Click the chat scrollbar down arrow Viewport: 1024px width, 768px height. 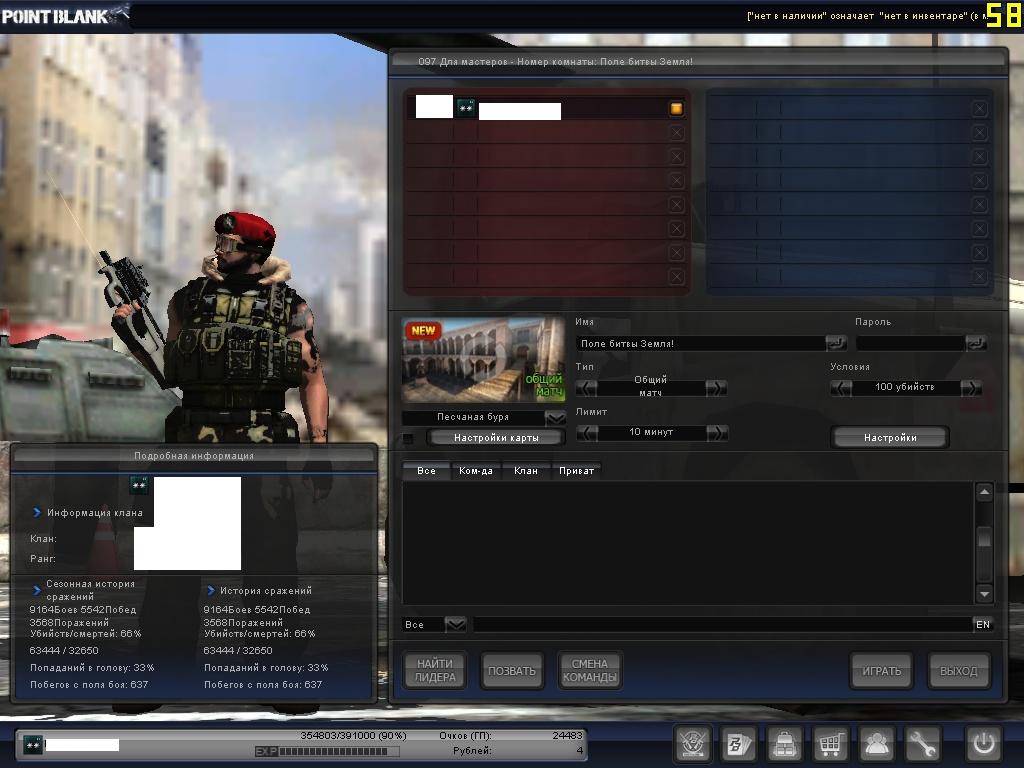(984, 593)
